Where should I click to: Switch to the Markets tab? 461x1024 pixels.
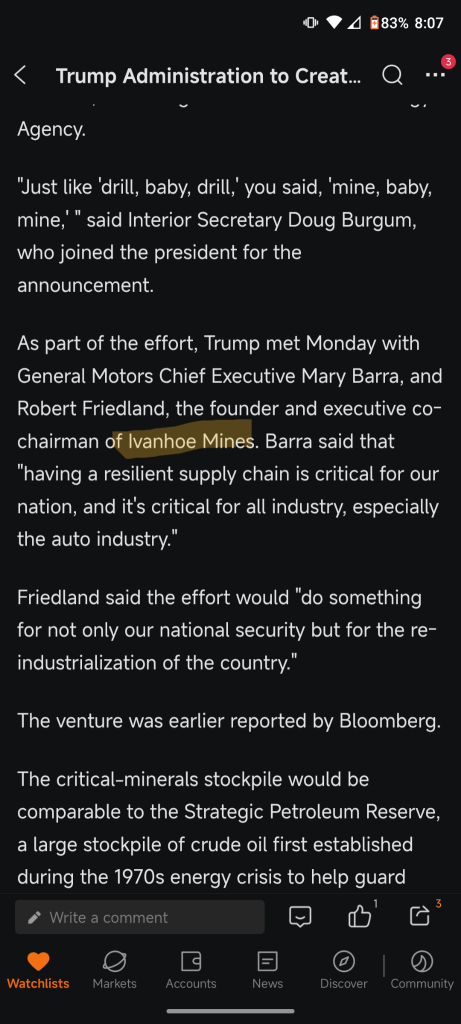pos(114,970)
